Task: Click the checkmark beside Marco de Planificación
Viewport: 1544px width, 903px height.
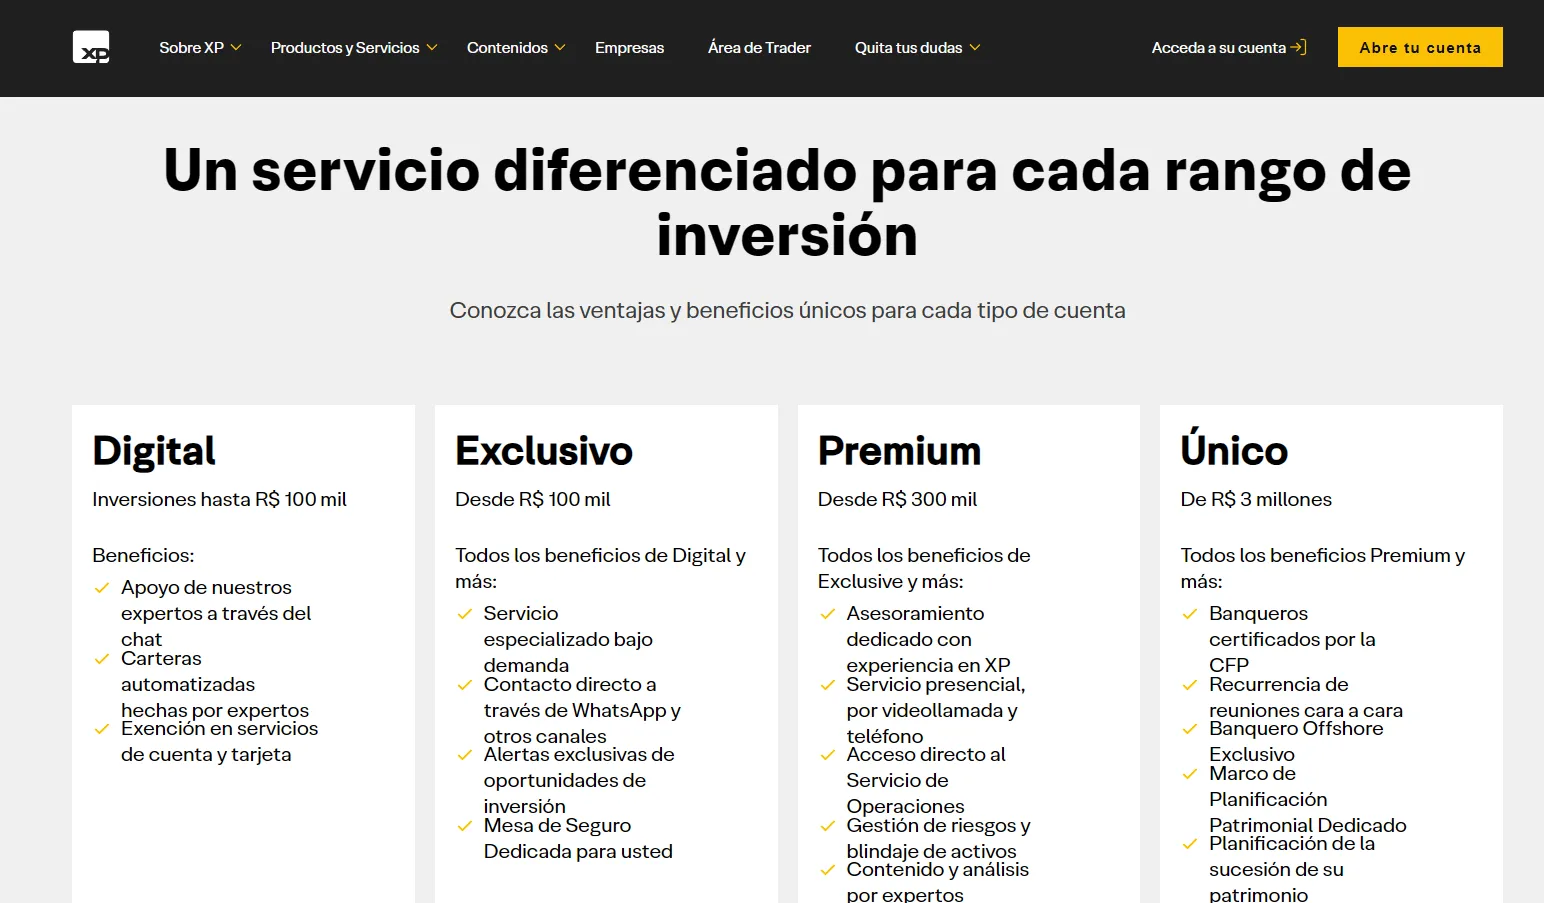Action: (1190, 774)
